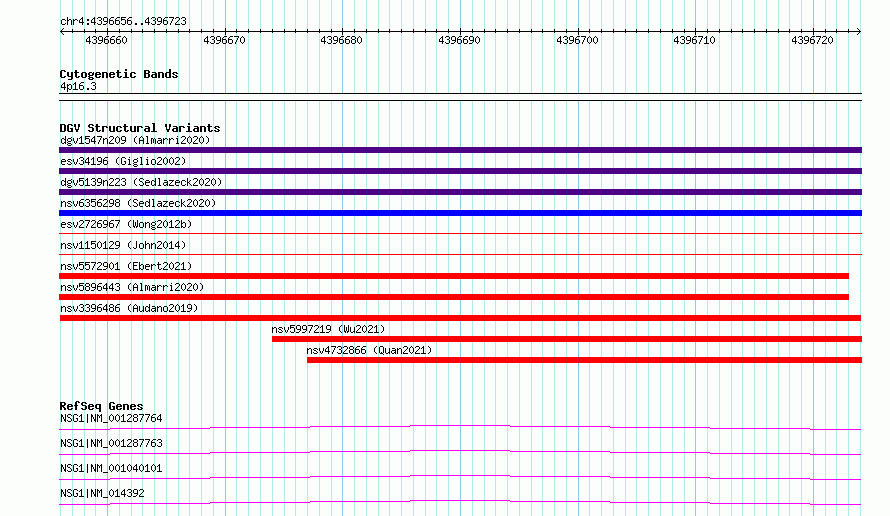Click the right arrow of the ruler

pyautogui.click(x=859, y=31)
